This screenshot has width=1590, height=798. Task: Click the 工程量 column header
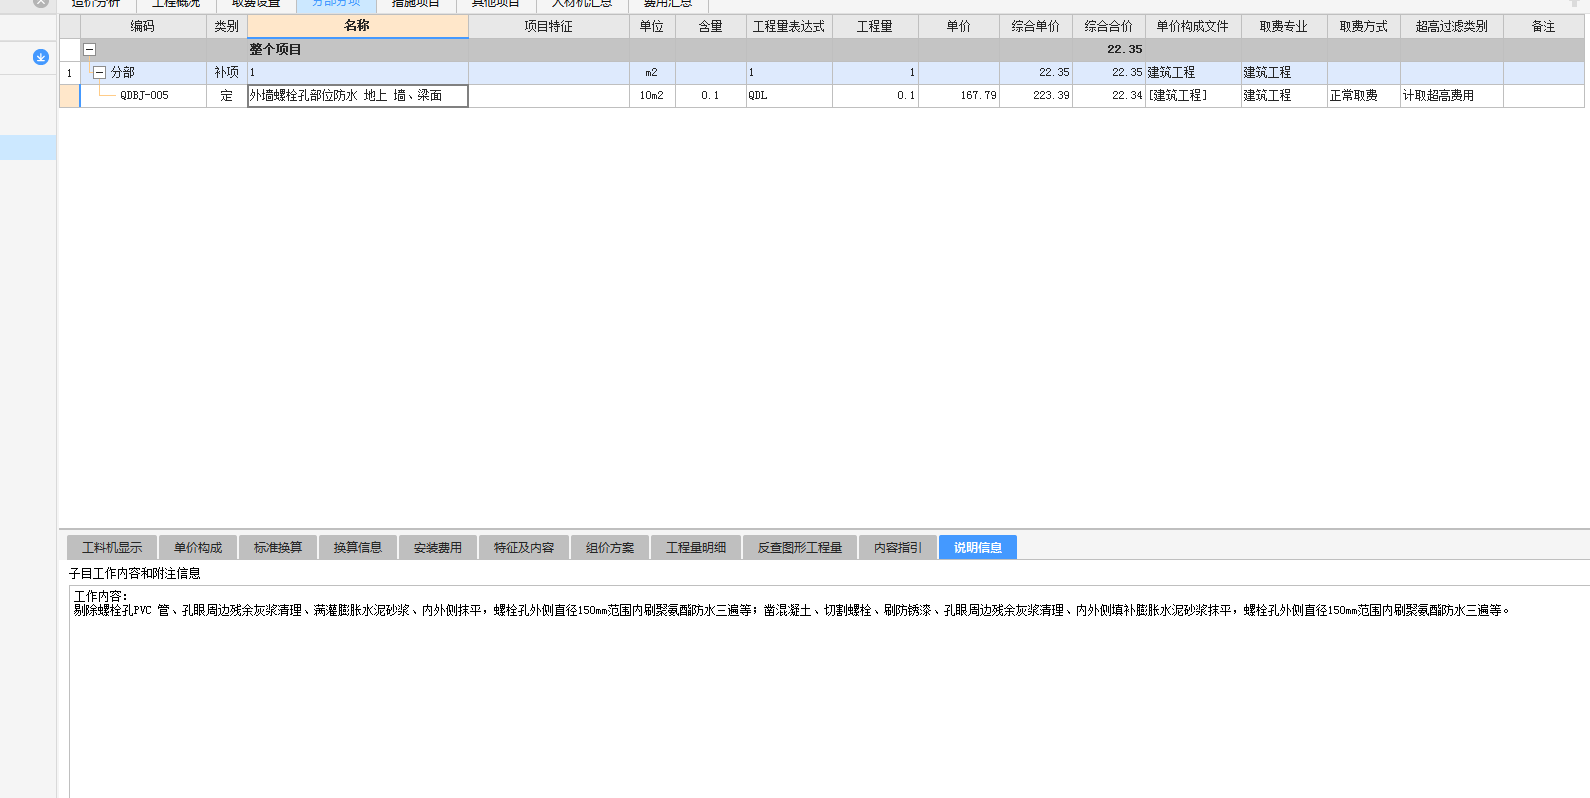click(x=875, y=26)
